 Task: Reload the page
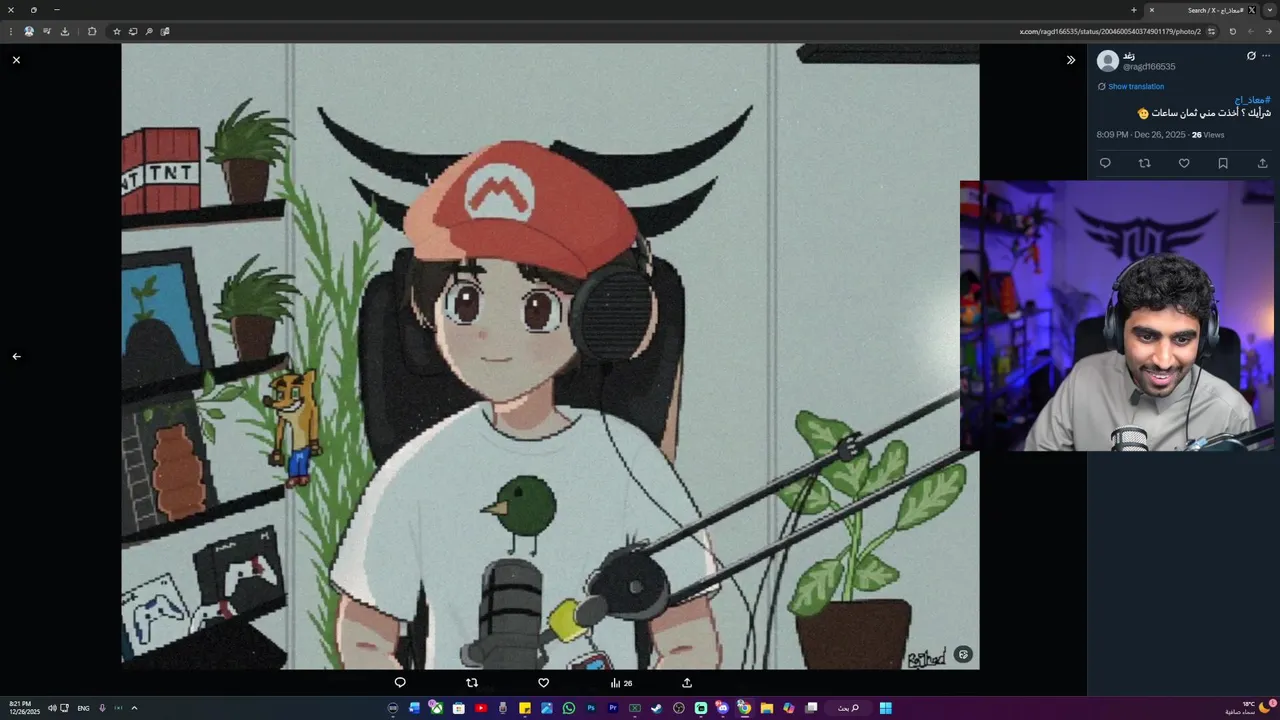[x=1233, y=32]
